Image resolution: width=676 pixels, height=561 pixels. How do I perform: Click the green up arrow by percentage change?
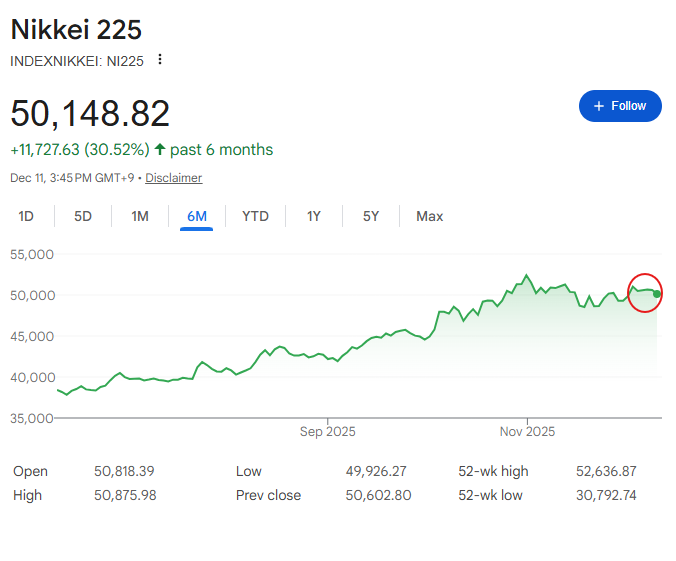(x=160, y=150)
